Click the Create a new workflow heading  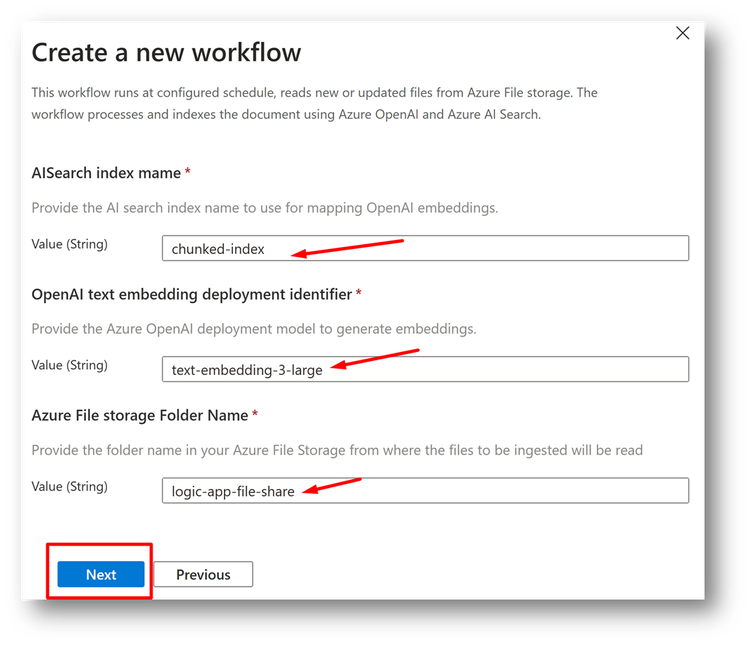pos(166,52)
